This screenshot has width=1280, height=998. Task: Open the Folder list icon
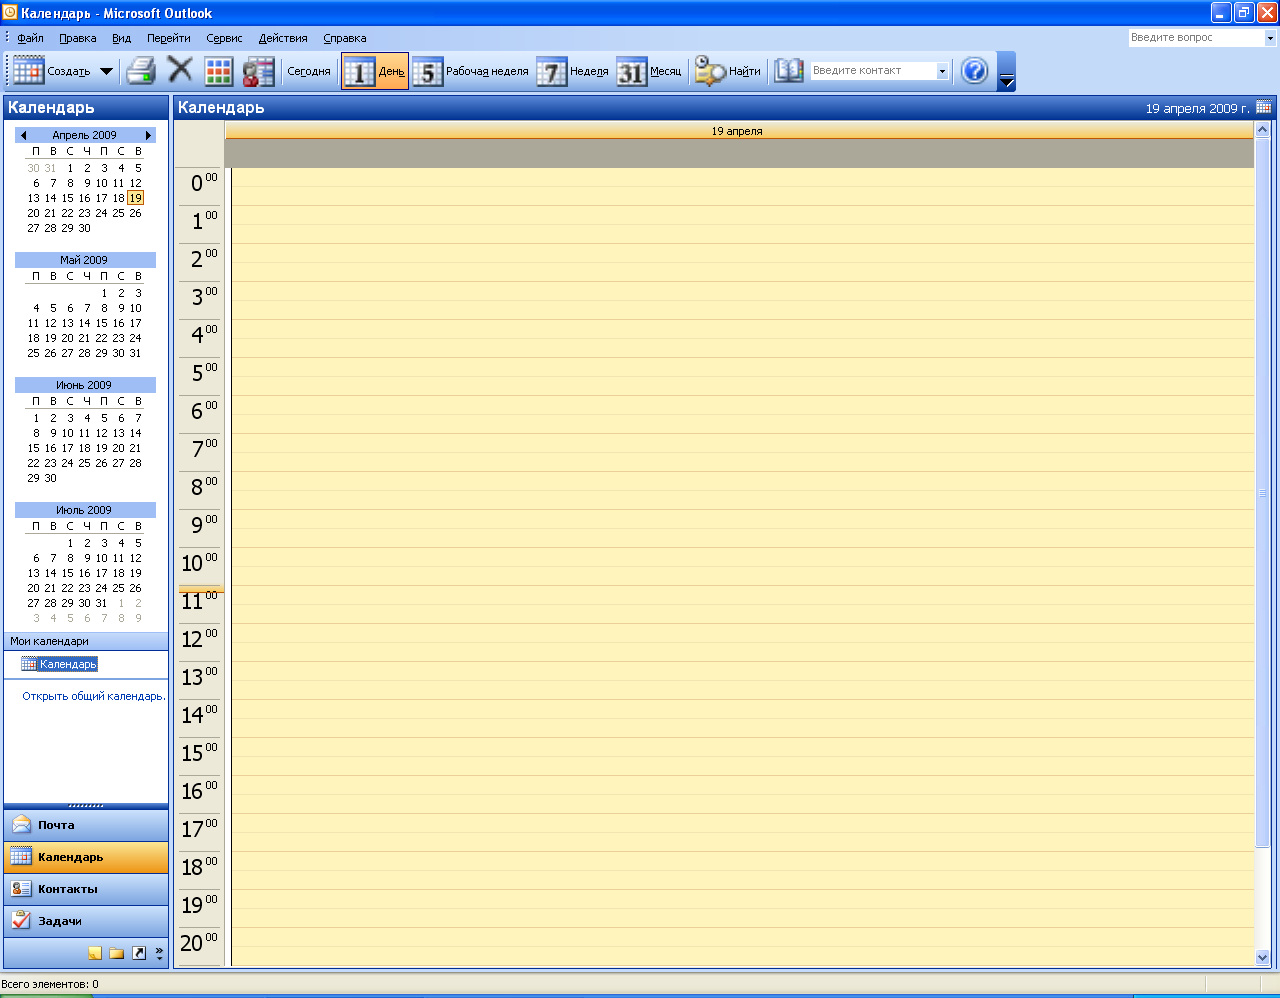pyautogui.click(x=117, y=953)
